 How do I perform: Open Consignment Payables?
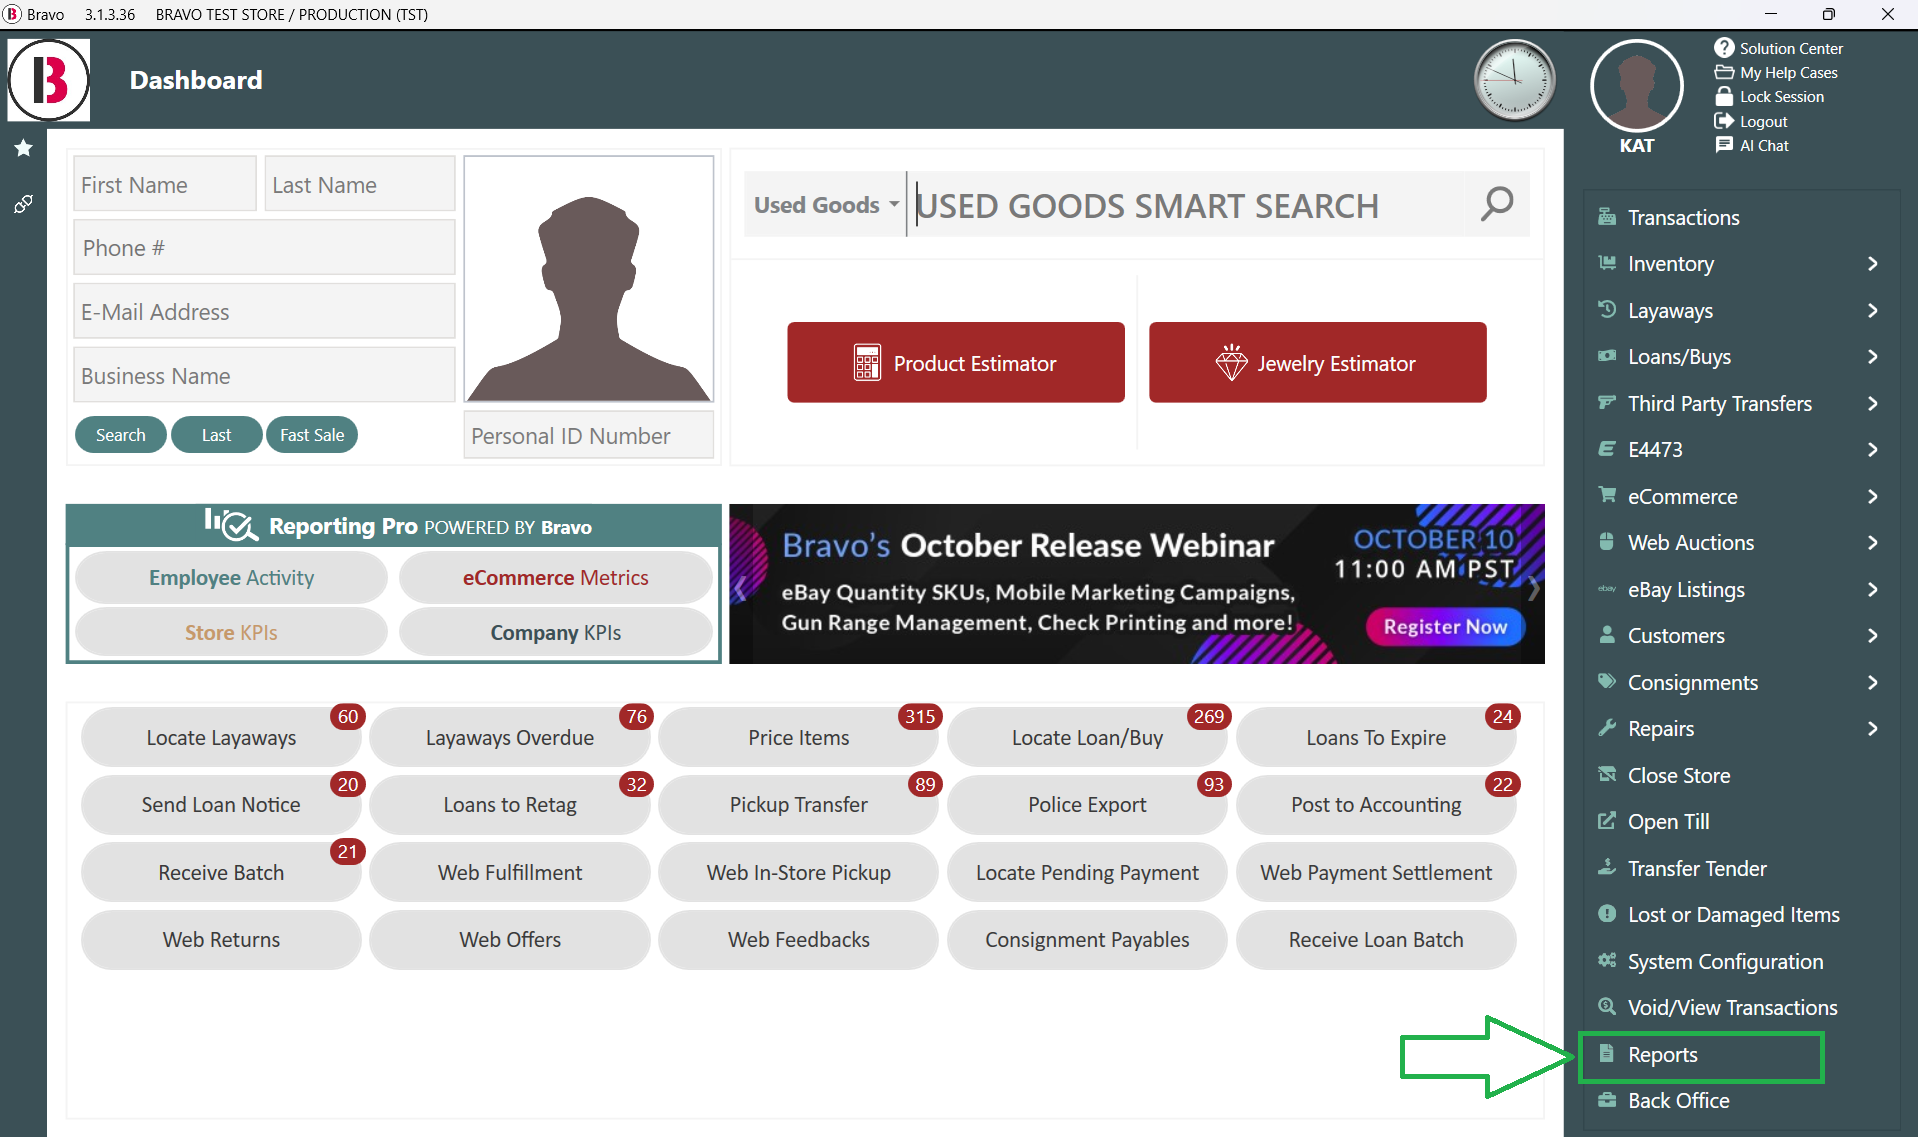coord(1087,939)
